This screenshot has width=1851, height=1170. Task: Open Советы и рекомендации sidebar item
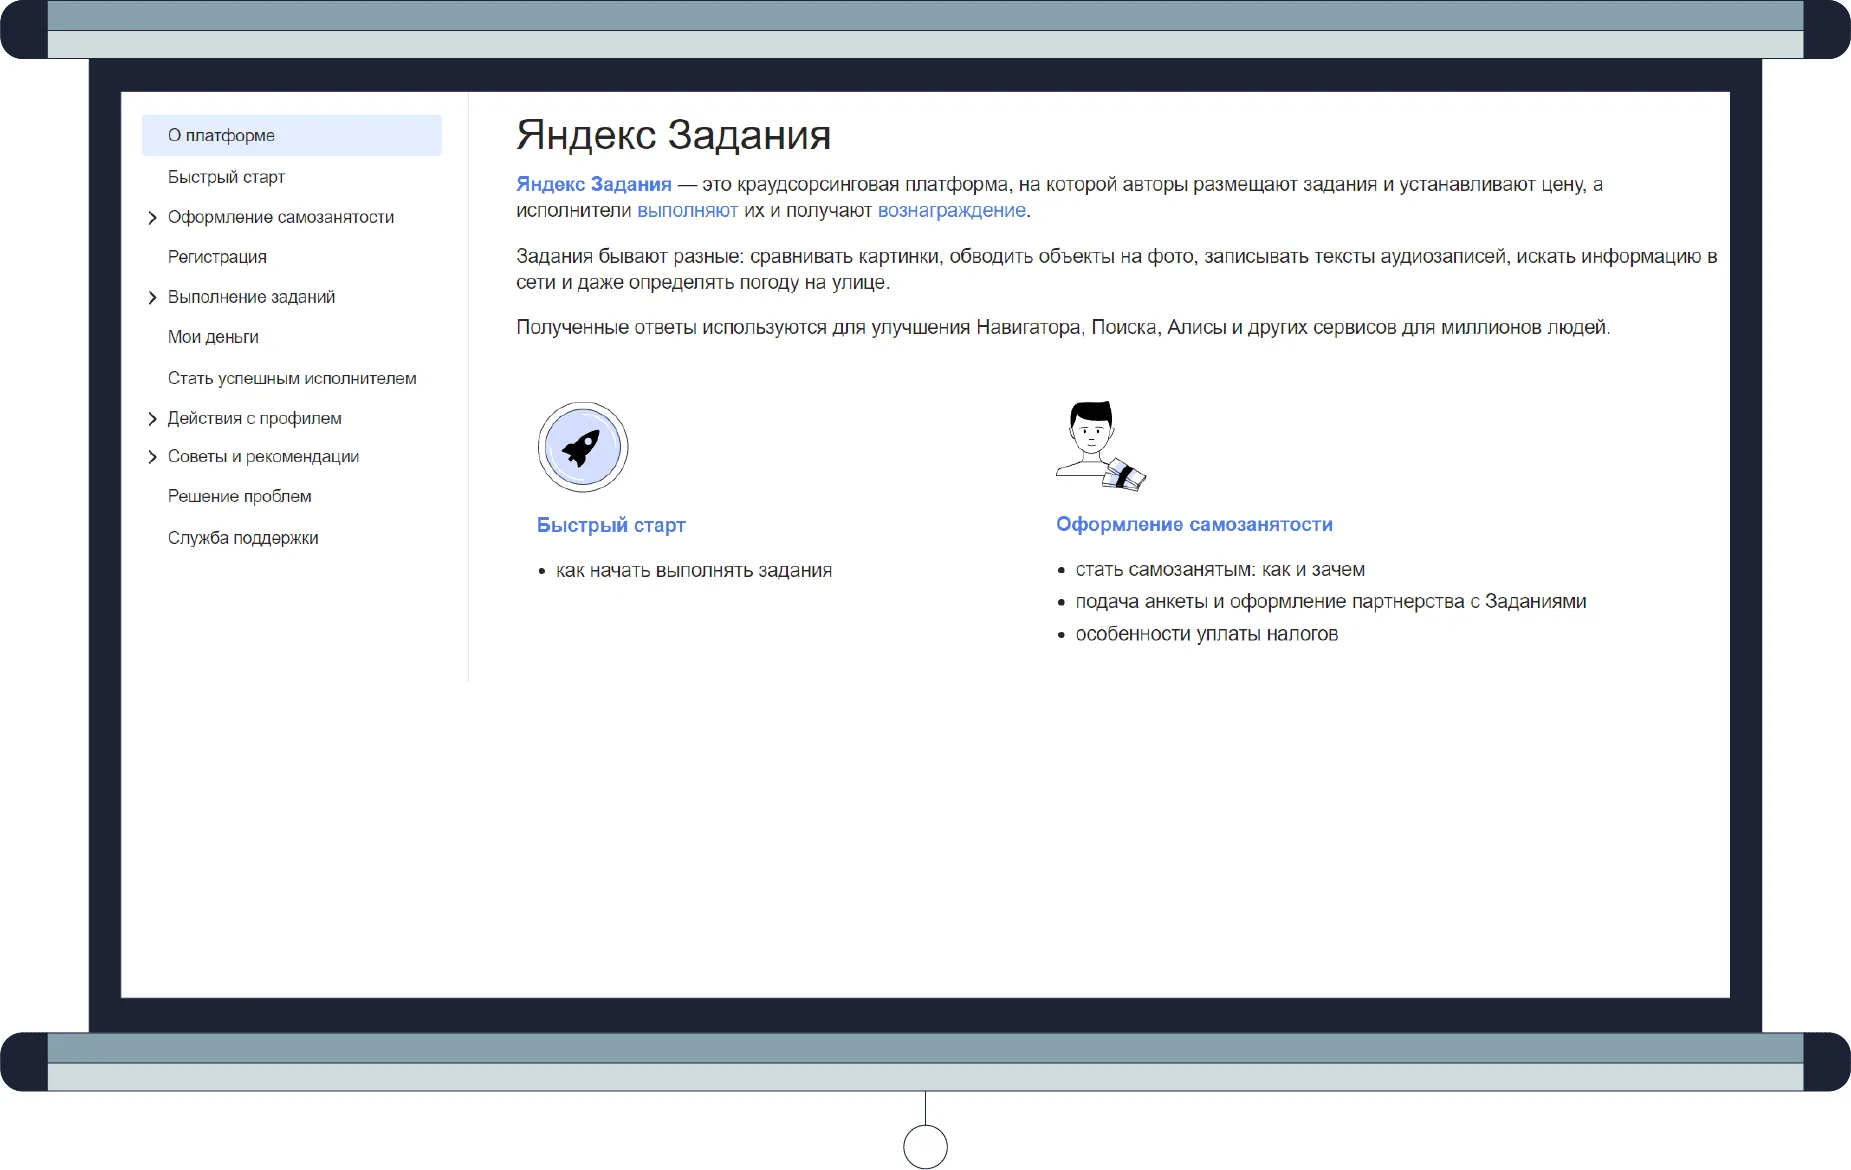263,456
